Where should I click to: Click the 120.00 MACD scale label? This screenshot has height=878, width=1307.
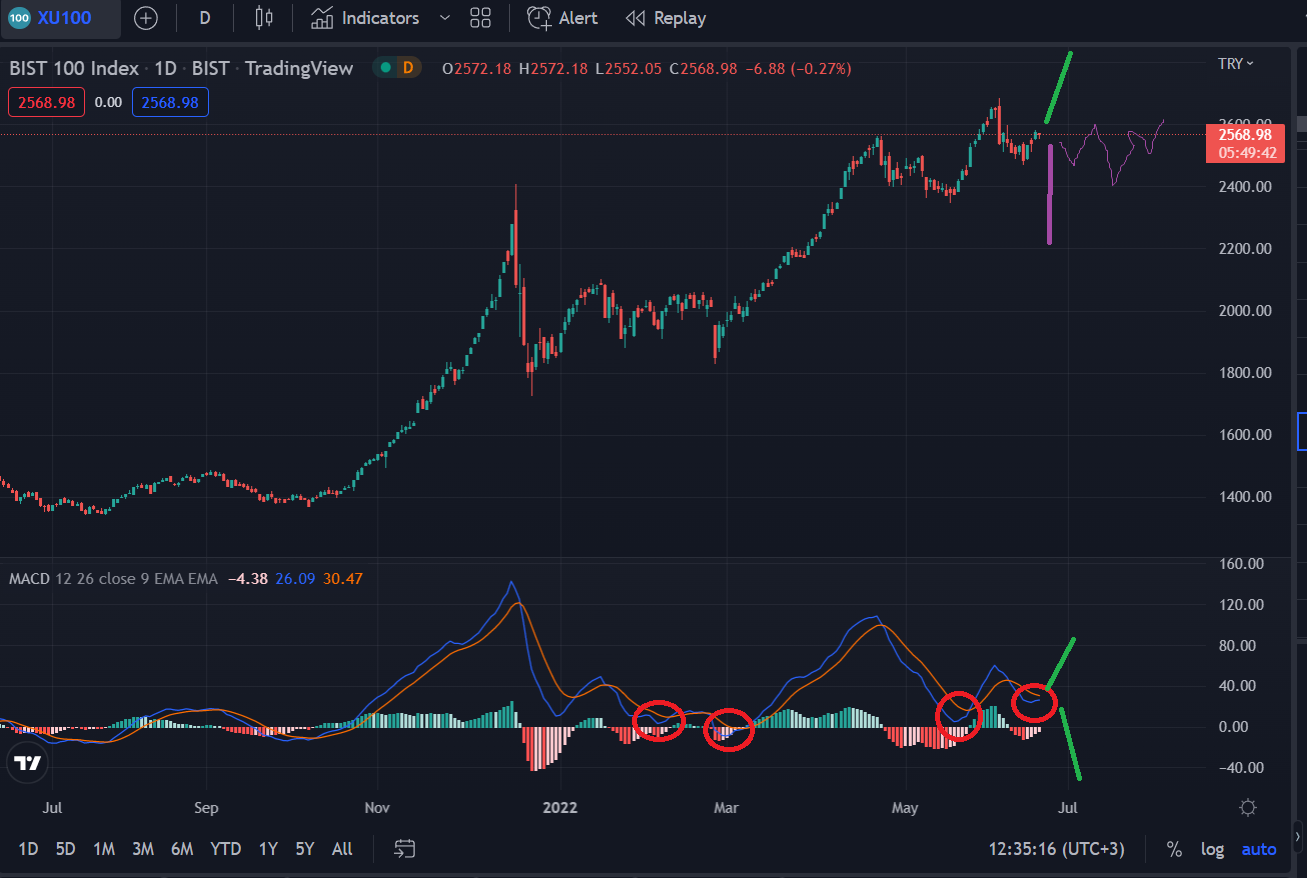tap(1240, 605)
